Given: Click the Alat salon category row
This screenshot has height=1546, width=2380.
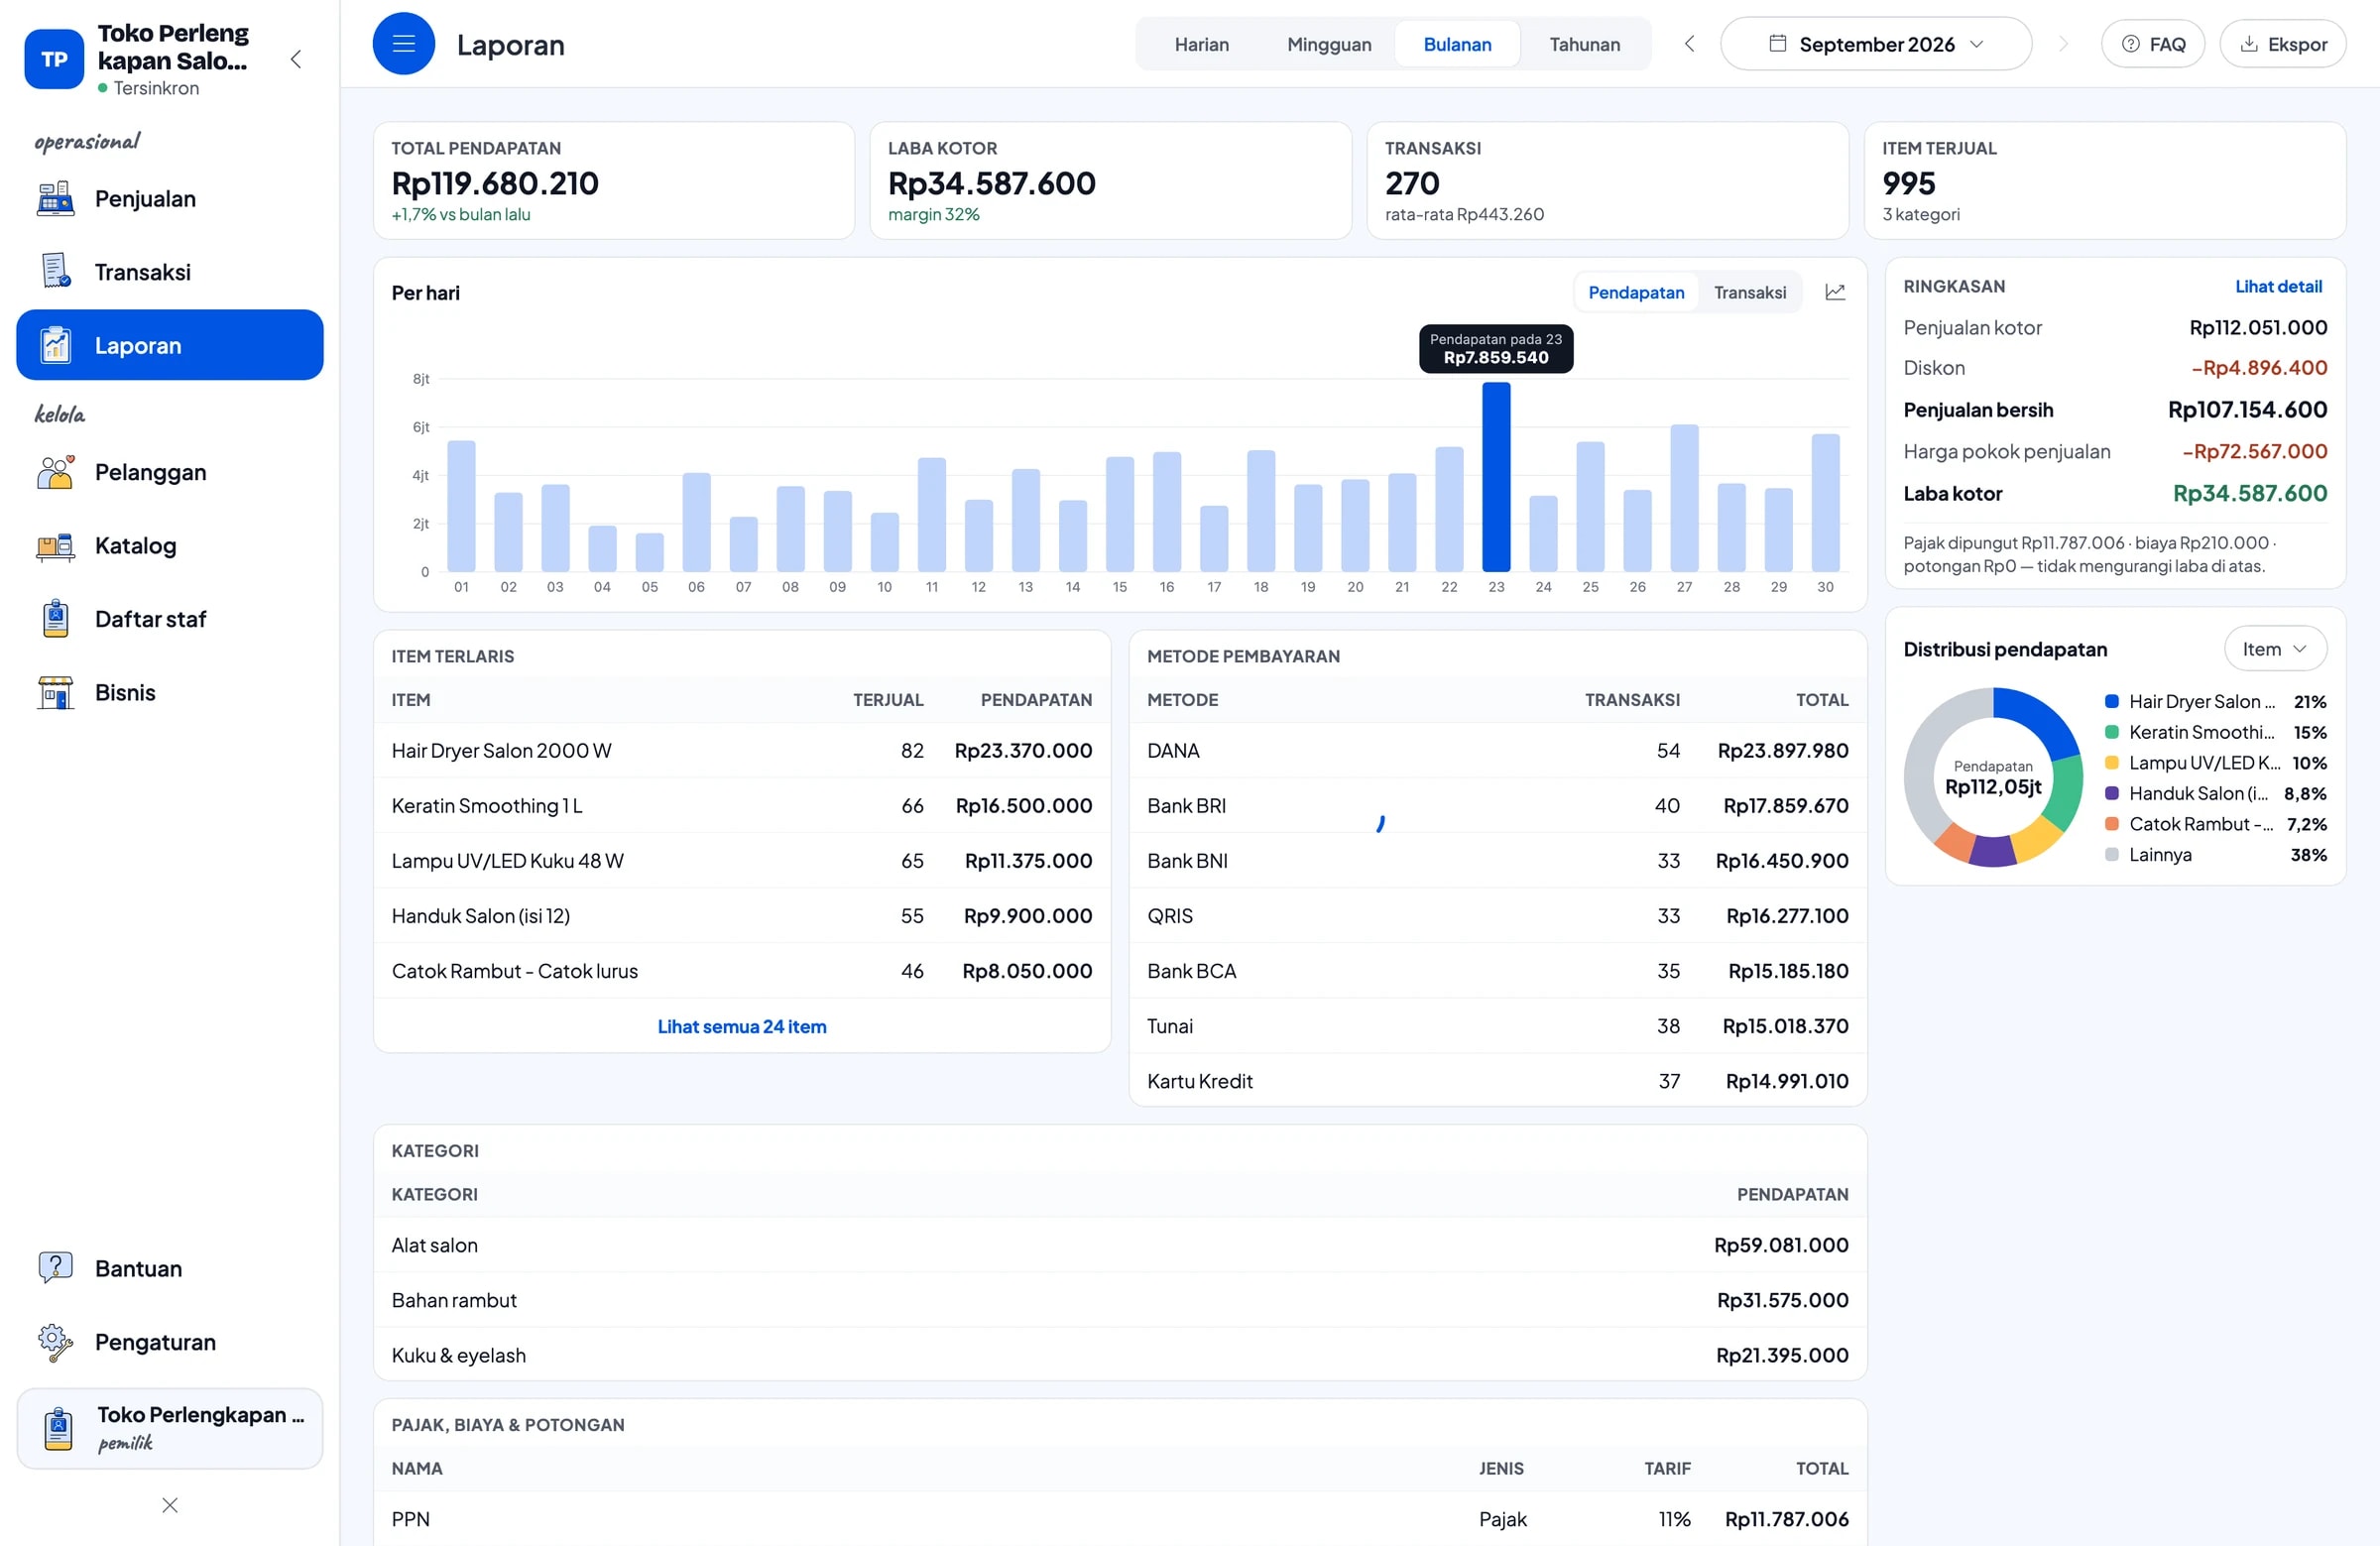Looking at the screenshot, I should pyautogui.click(x=1120, y=1245).
